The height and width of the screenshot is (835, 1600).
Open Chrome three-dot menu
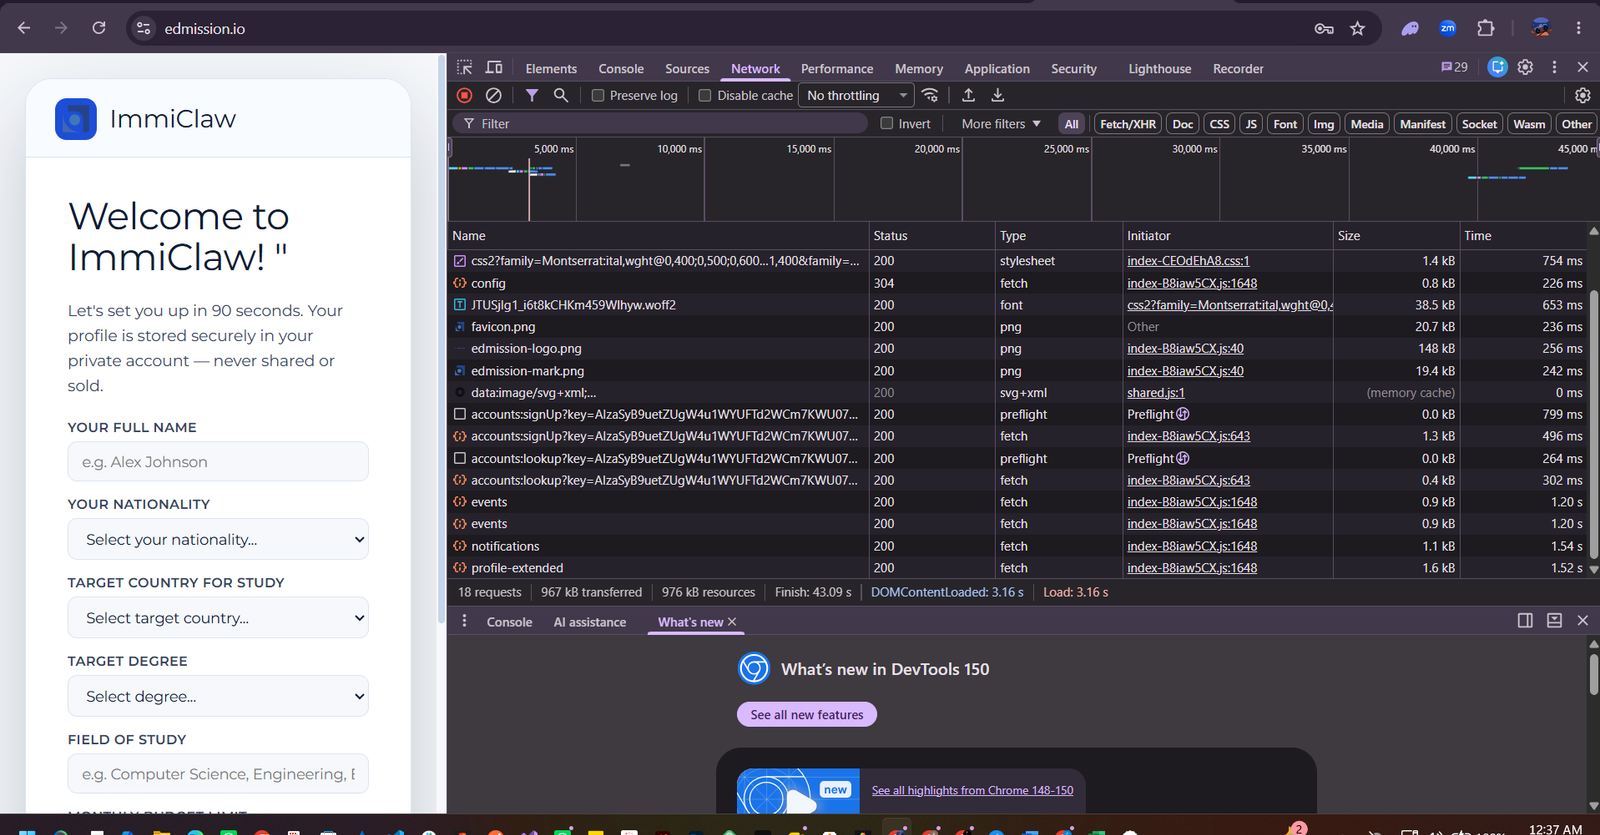[1579, 28]
